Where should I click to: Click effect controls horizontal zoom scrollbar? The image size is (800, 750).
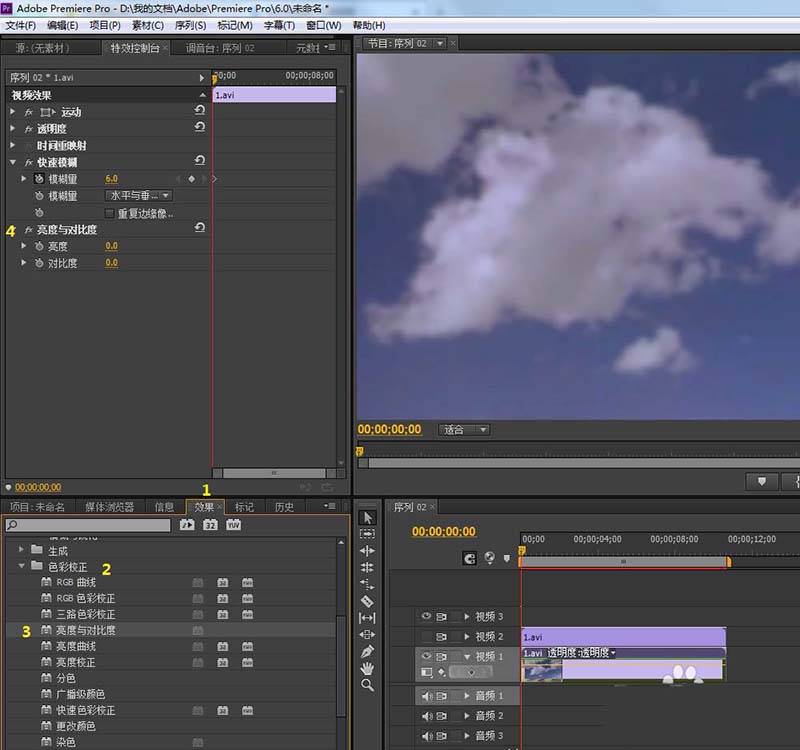(274, 473)
